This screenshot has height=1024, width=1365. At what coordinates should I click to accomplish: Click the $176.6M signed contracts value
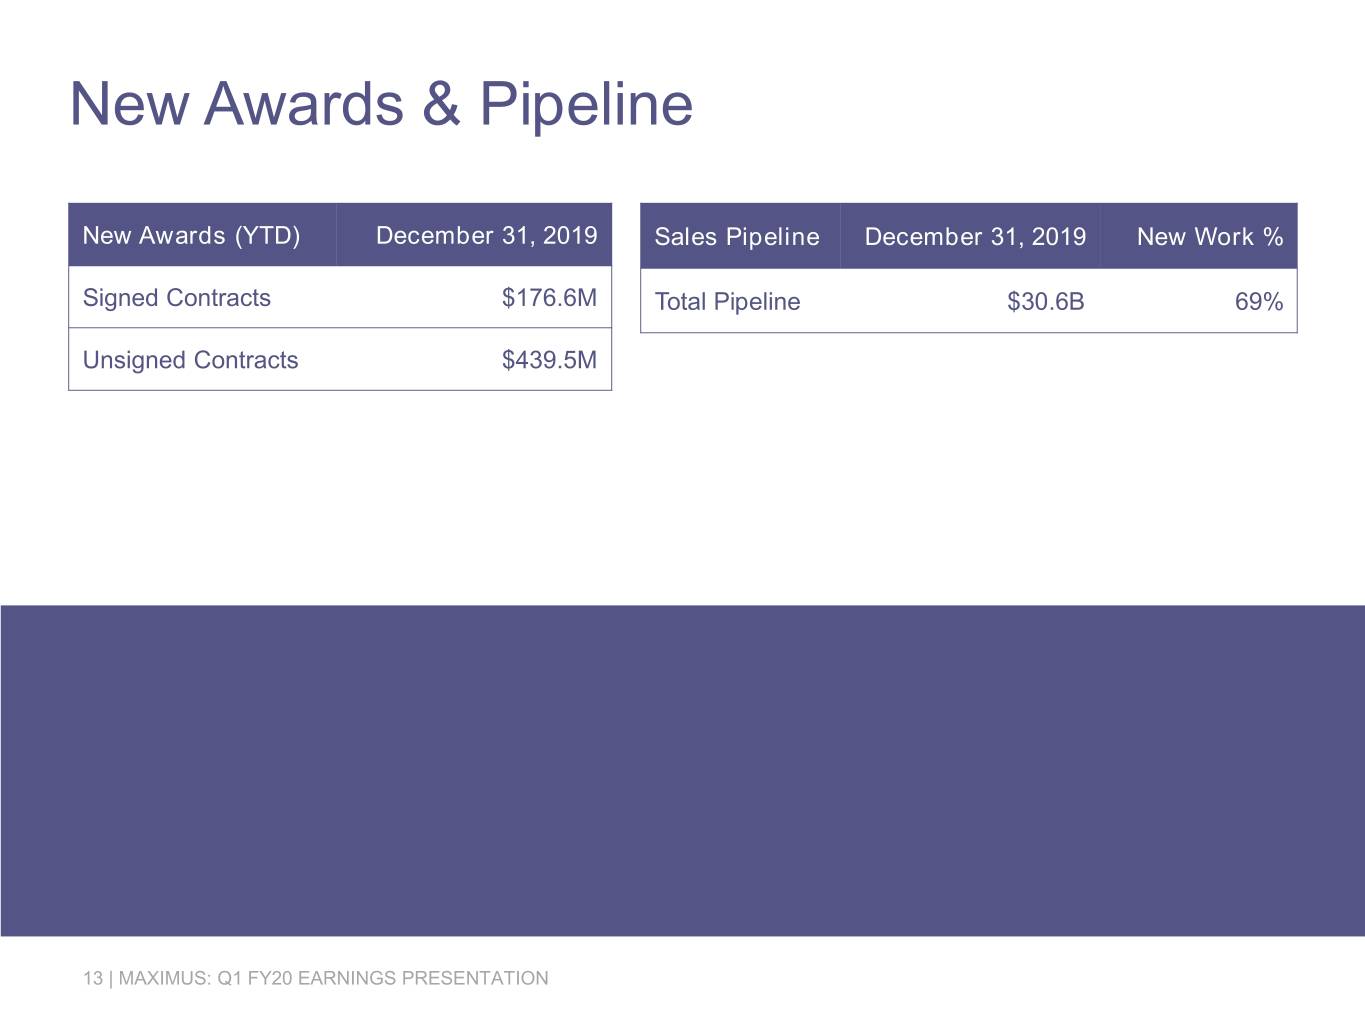tap(549, 298)
